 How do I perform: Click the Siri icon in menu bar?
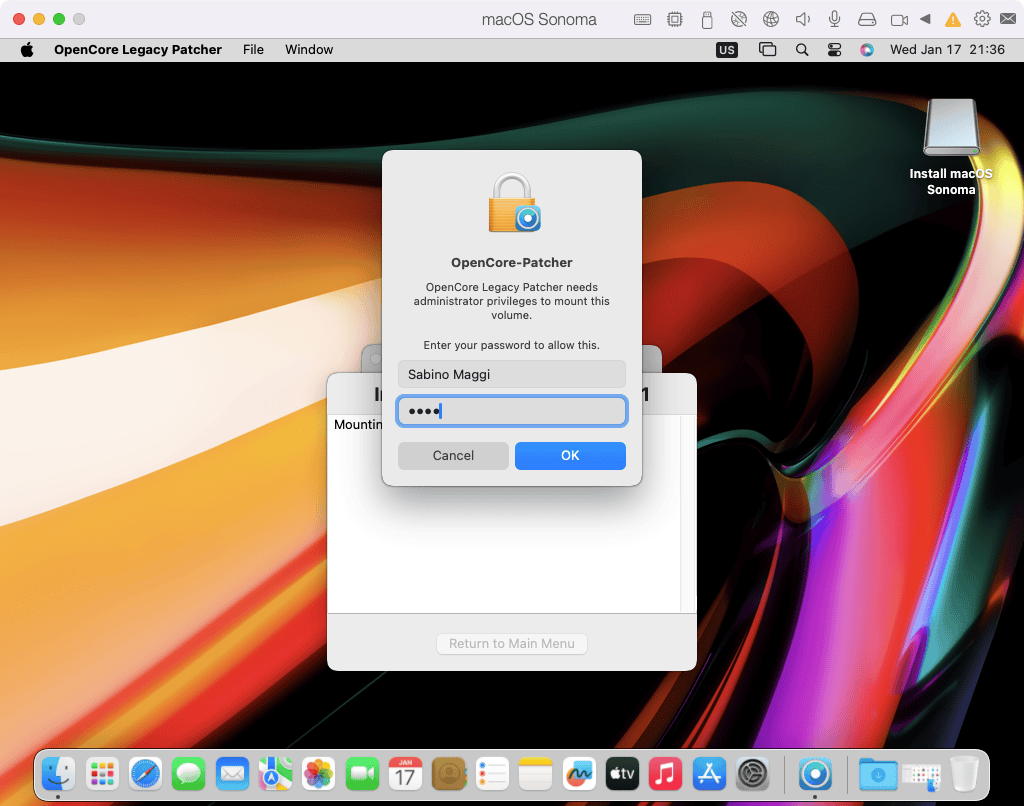(867, 49)
